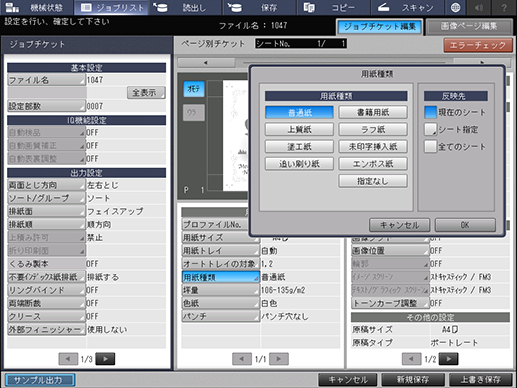This screenshot has height=388, width=517.
Task: Switch to the コピー tab
Action: pyautogui.click(x=333, y=7)
